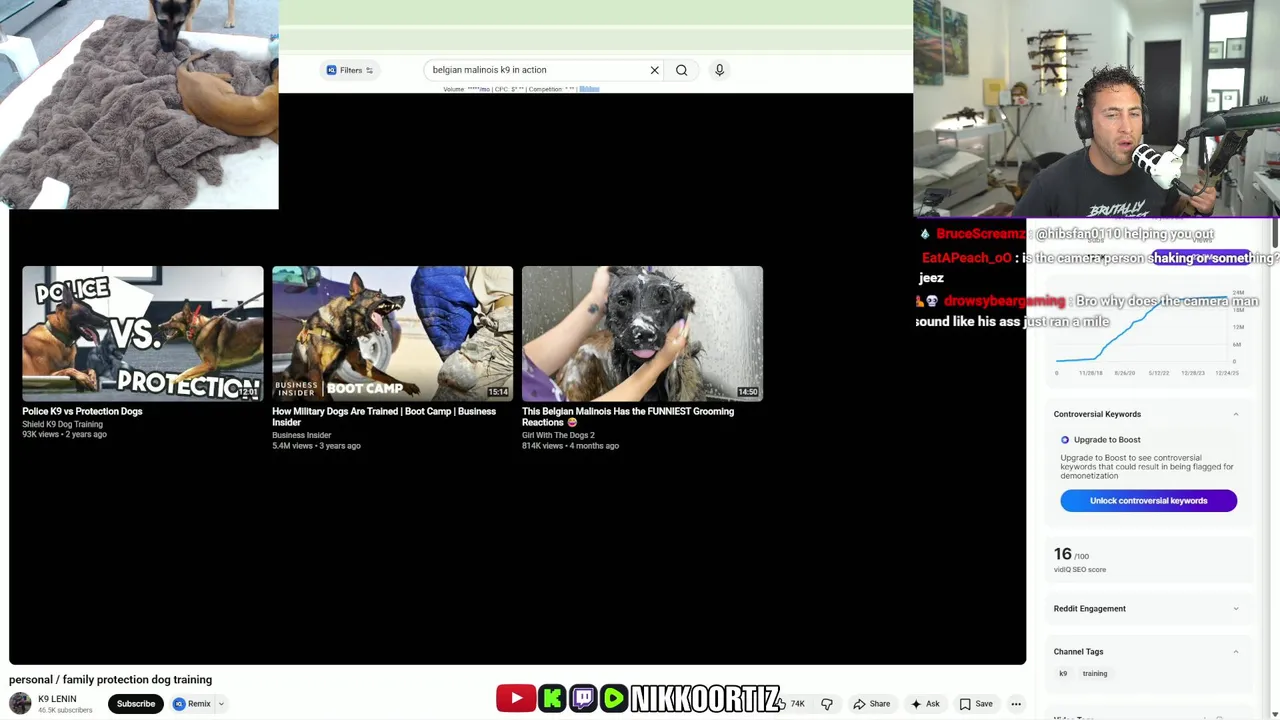The height and width of the screenshot is (720, 1280).
Task: Start voice search with microphone icon
Action: tap(719, 70)
